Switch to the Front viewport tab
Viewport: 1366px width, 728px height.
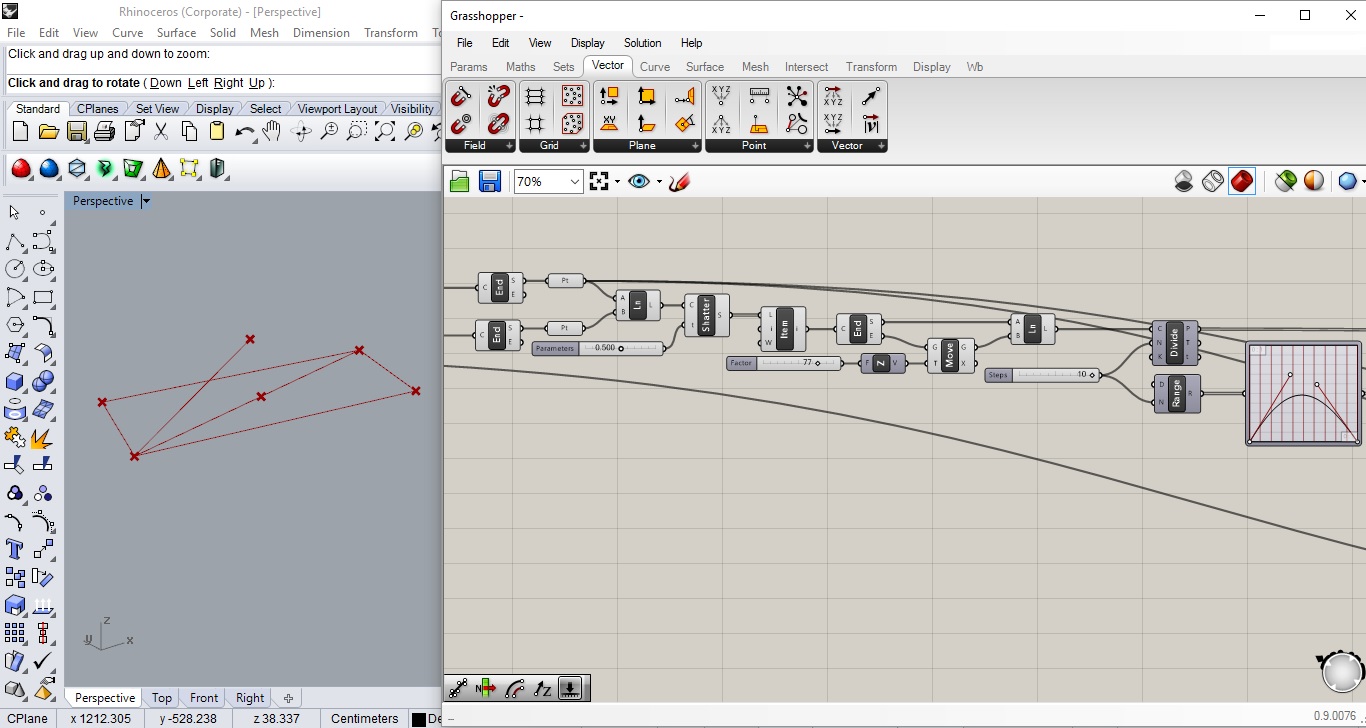pyautogui.click(x=204, y=698)
